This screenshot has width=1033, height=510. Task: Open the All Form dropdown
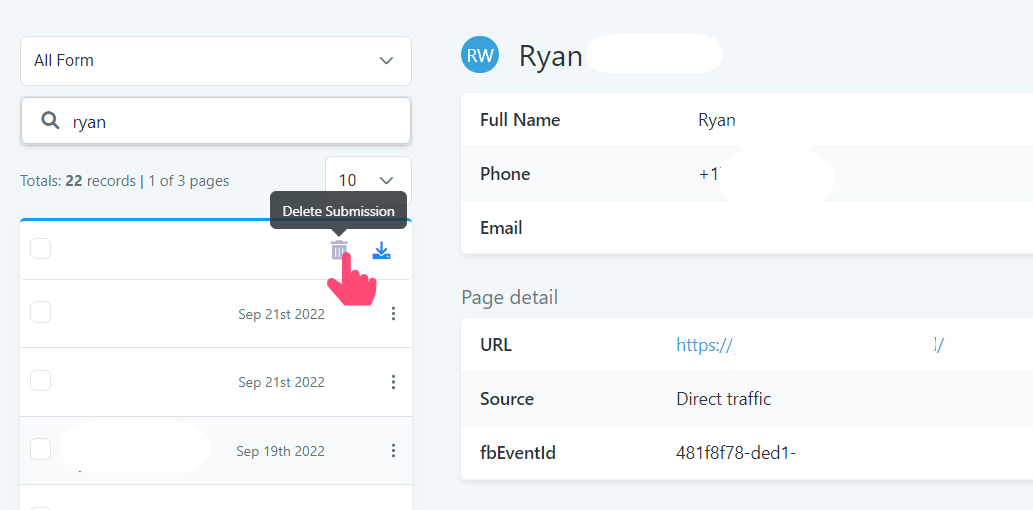(216, 61)
